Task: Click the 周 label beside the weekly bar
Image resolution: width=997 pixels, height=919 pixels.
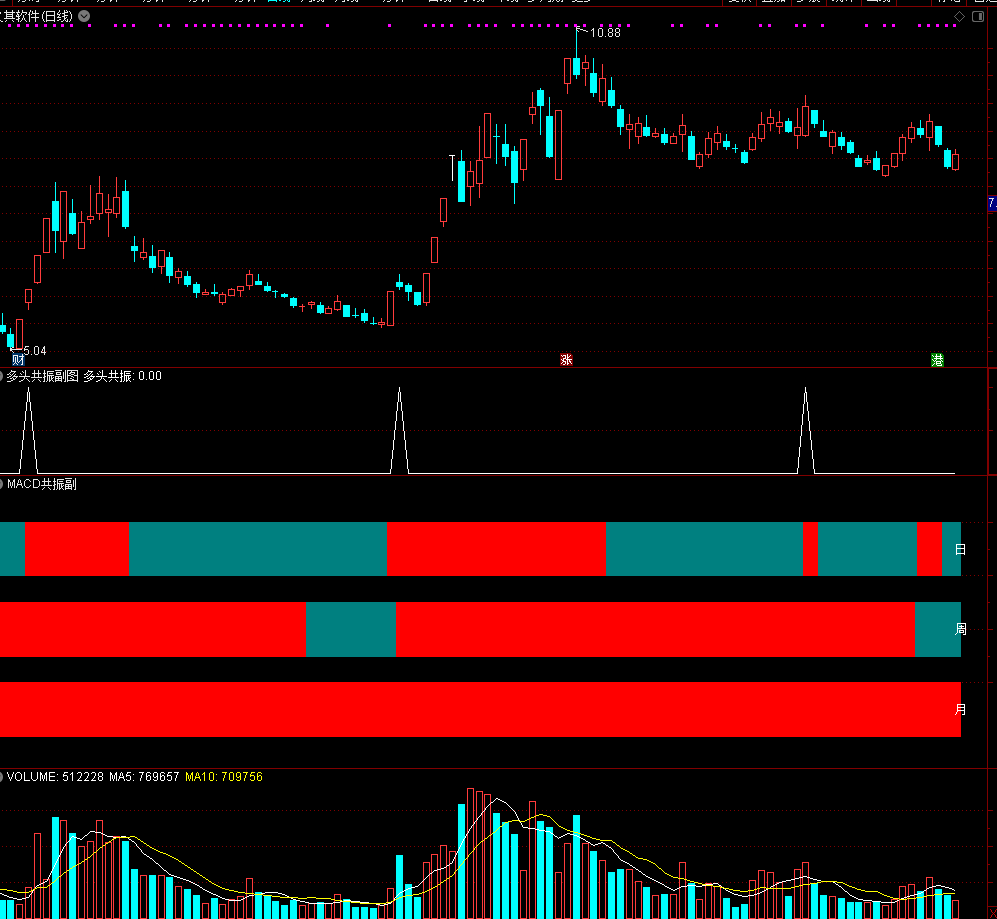Action: [961, 629]
